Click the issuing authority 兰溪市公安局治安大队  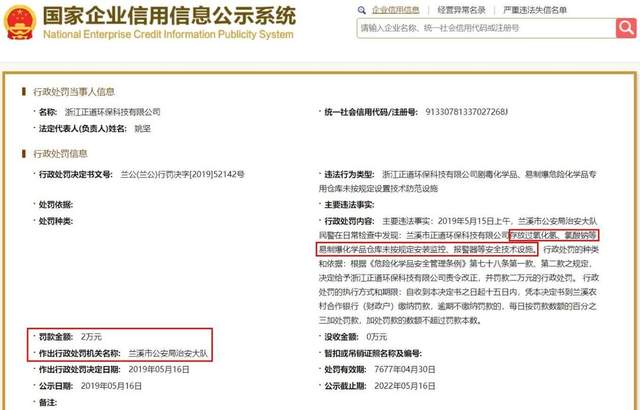(x=168, y=353)
